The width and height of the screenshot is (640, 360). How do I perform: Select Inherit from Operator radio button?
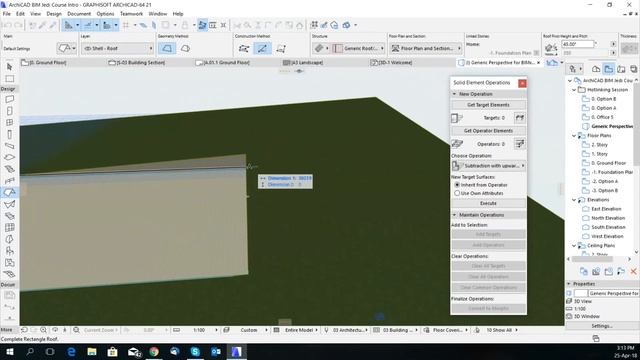pos(457,185)
